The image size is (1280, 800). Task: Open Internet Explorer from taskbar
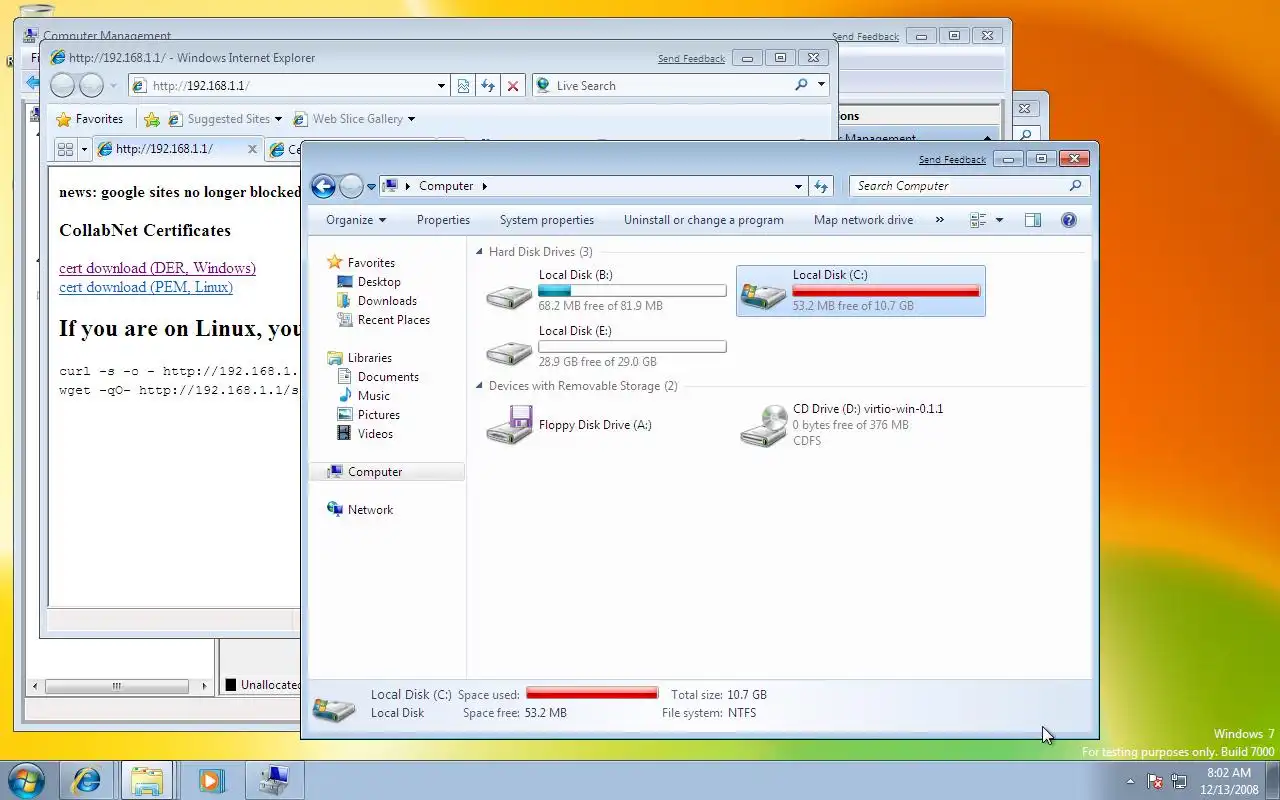(86, 780)
